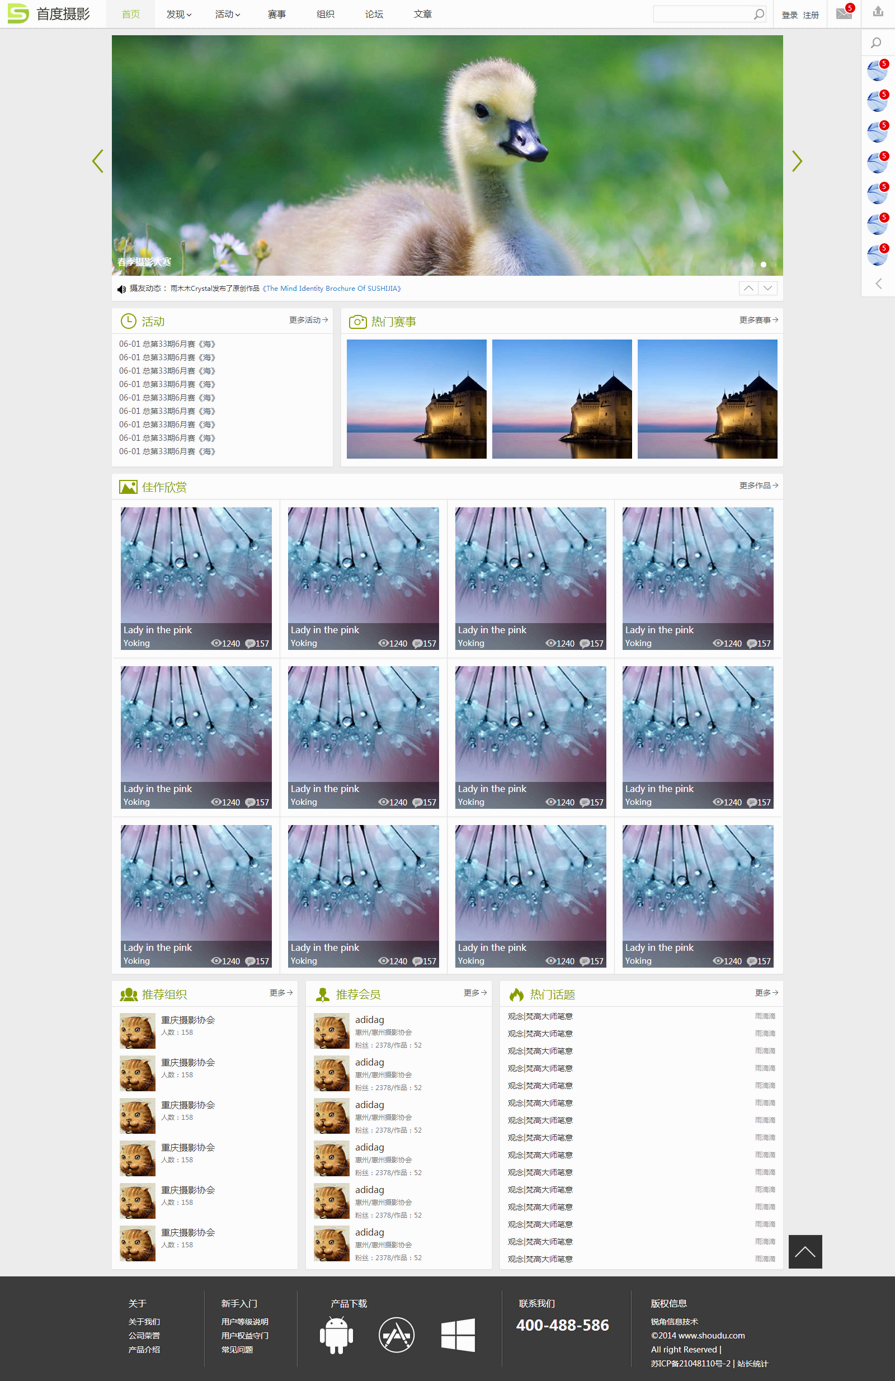Click the 注册 register link

coord(811,15)
